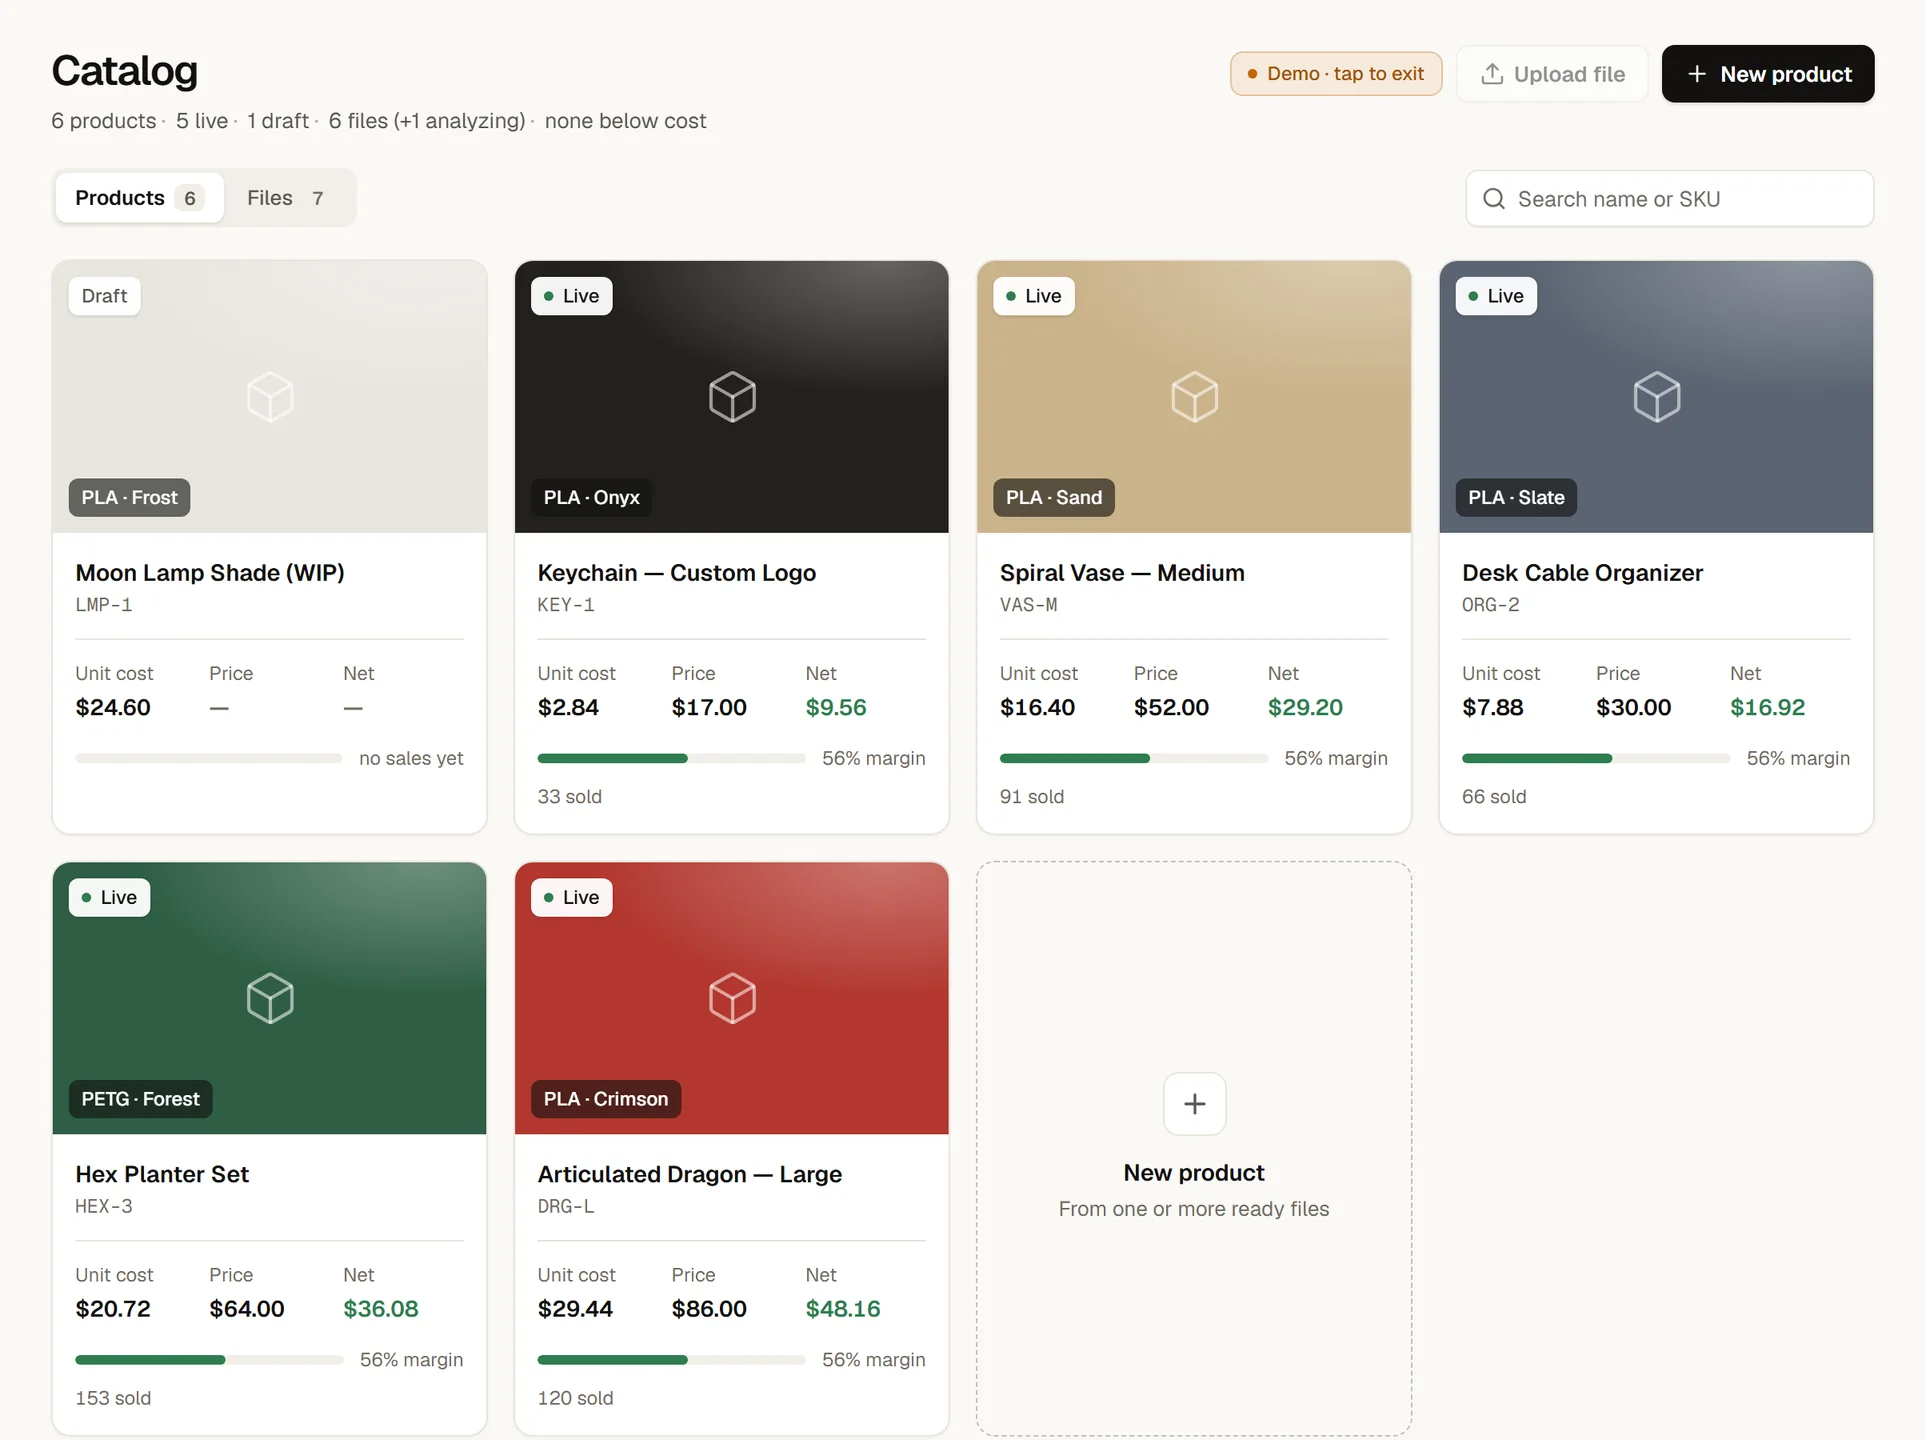The width and height of the screenshot is (1926, 1440).
Task: Click the PLA · Crimson material tag
Action: [605, 1099]
